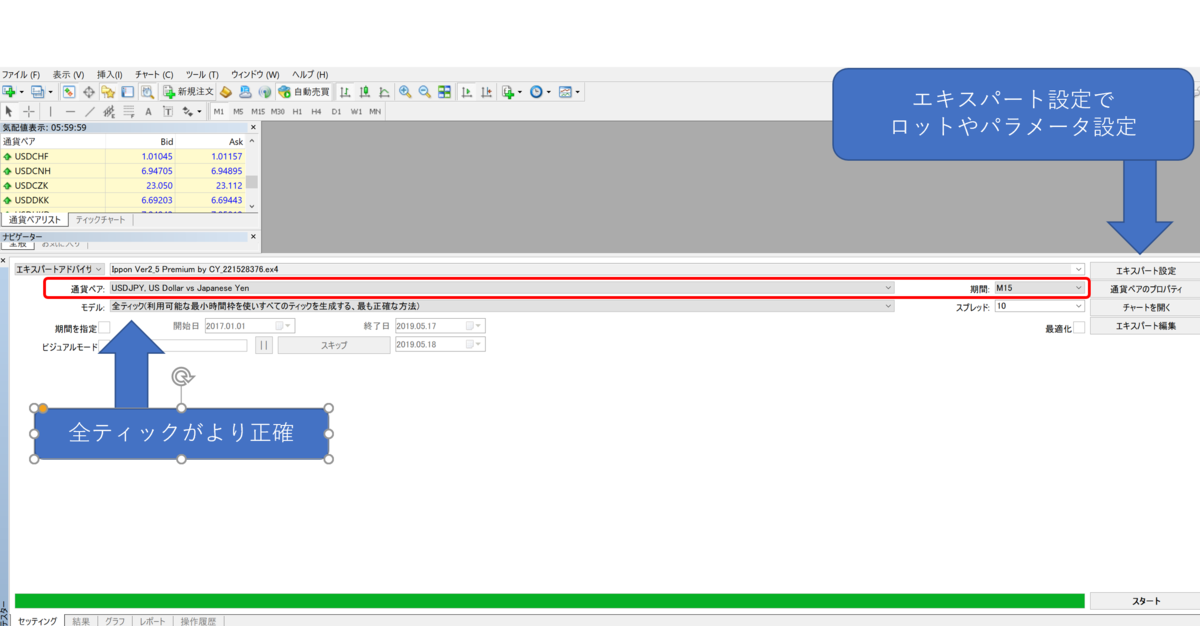
Task: Toggle the AutoTrading (自動売買) button
Action: coord(304,92)
